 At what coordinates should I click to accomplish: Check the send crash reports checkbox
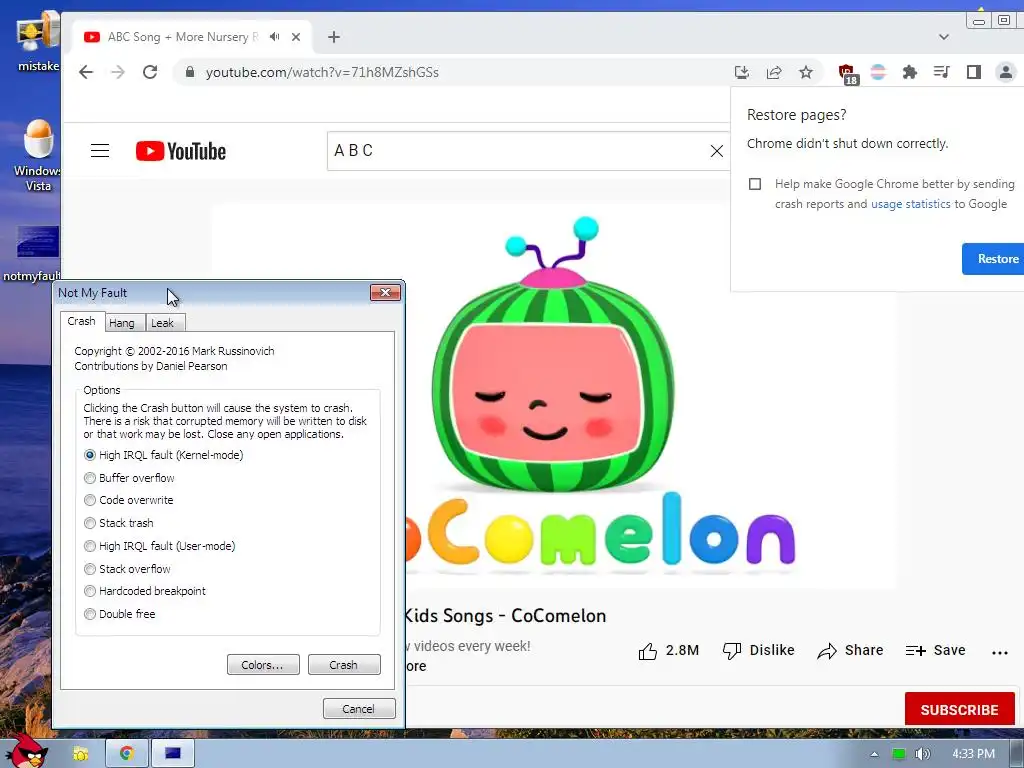755,184
